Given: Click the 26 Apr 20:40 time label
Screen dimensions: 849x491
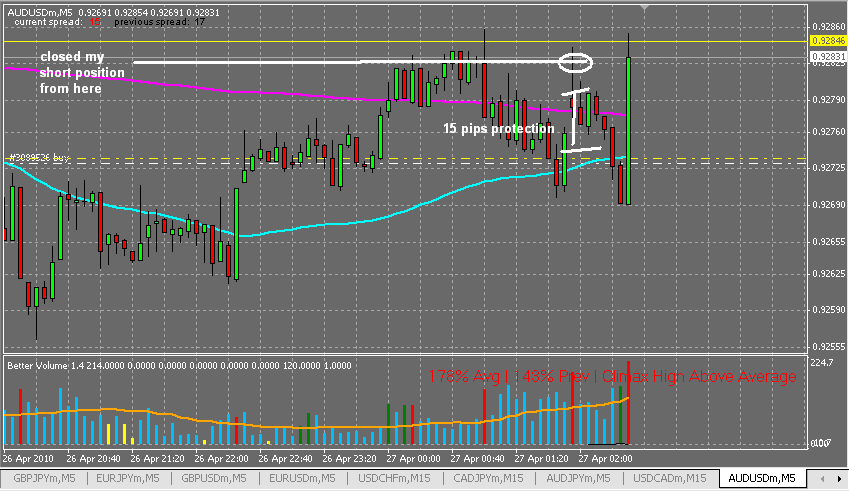Looking at the screenshot, I should click(x=93, y=459).
